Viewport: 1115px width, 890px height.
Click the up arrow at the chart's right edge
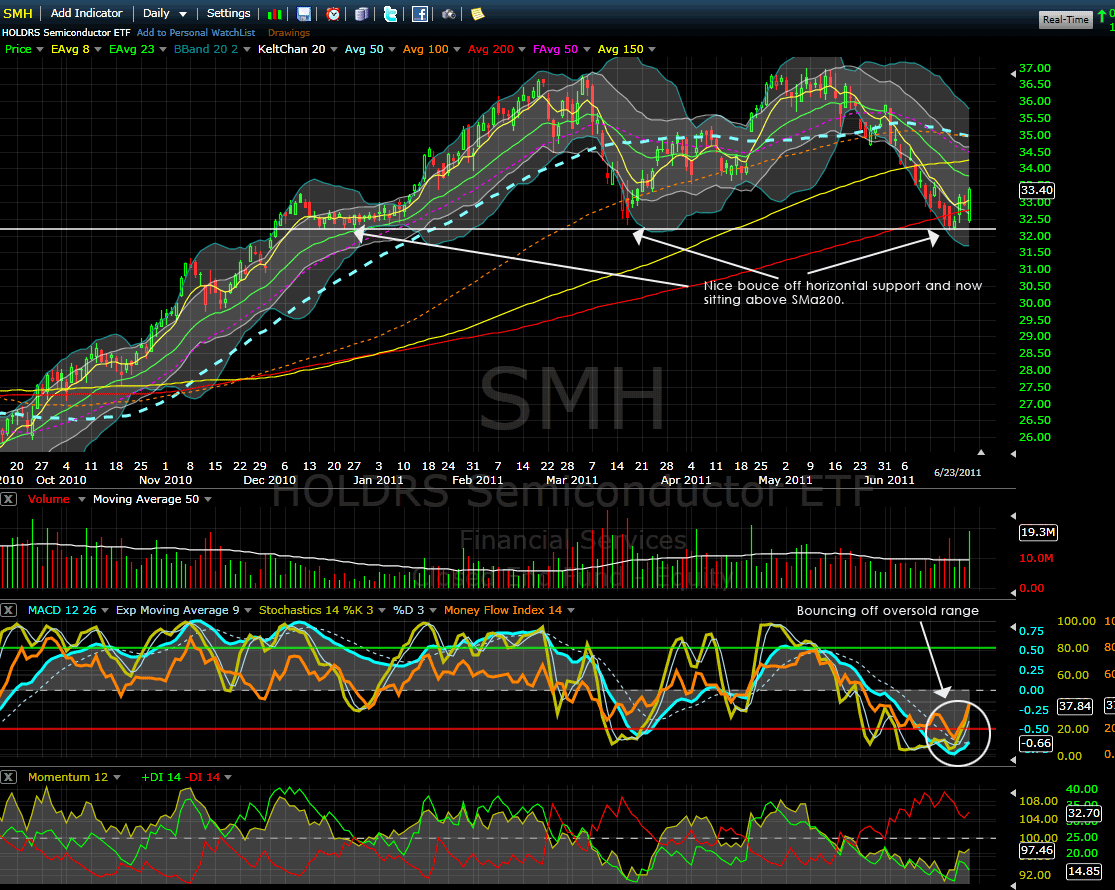[x=981, y=452]
